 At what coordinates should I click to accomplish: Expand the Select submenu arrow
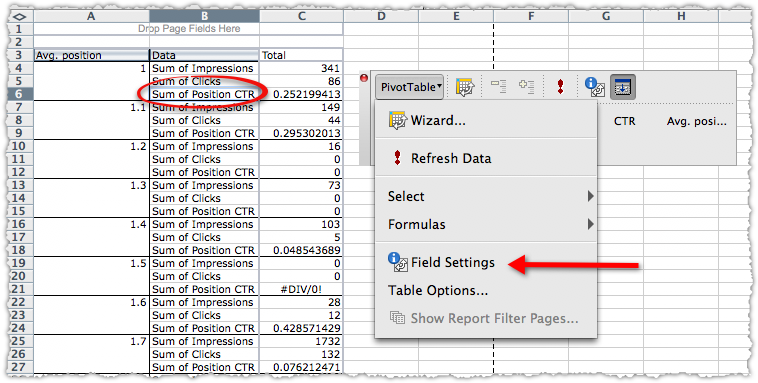[590, 196]
